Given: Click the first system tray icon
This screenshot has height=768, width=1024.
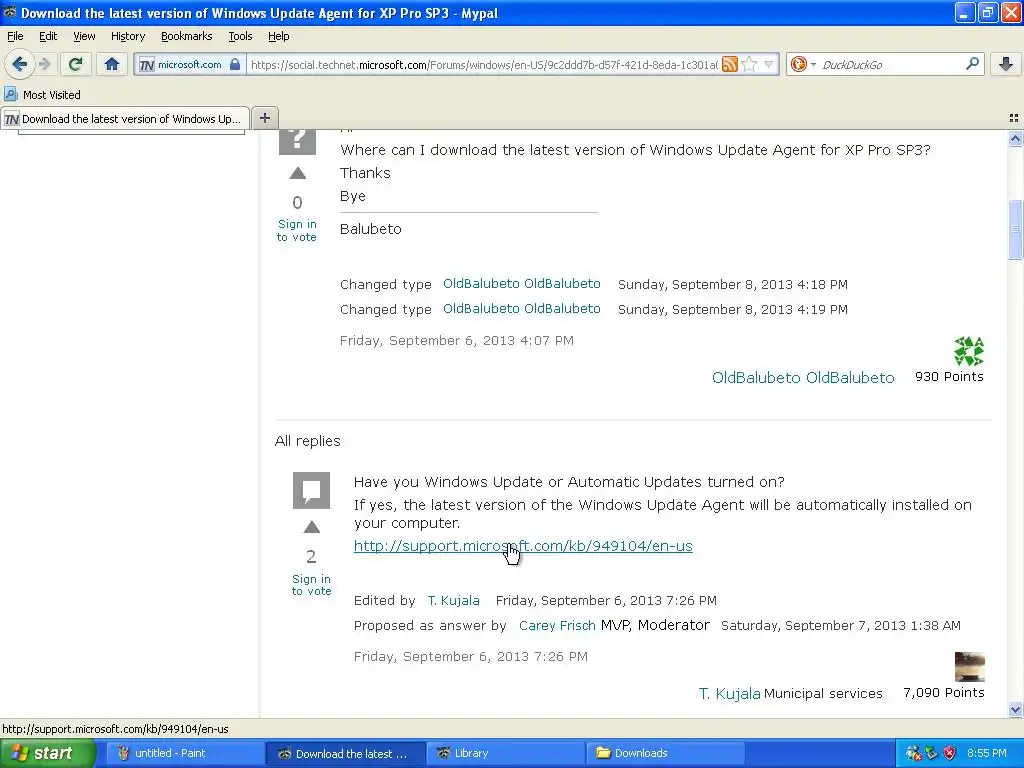Looking at the screenshot, I should coord(913,753).
